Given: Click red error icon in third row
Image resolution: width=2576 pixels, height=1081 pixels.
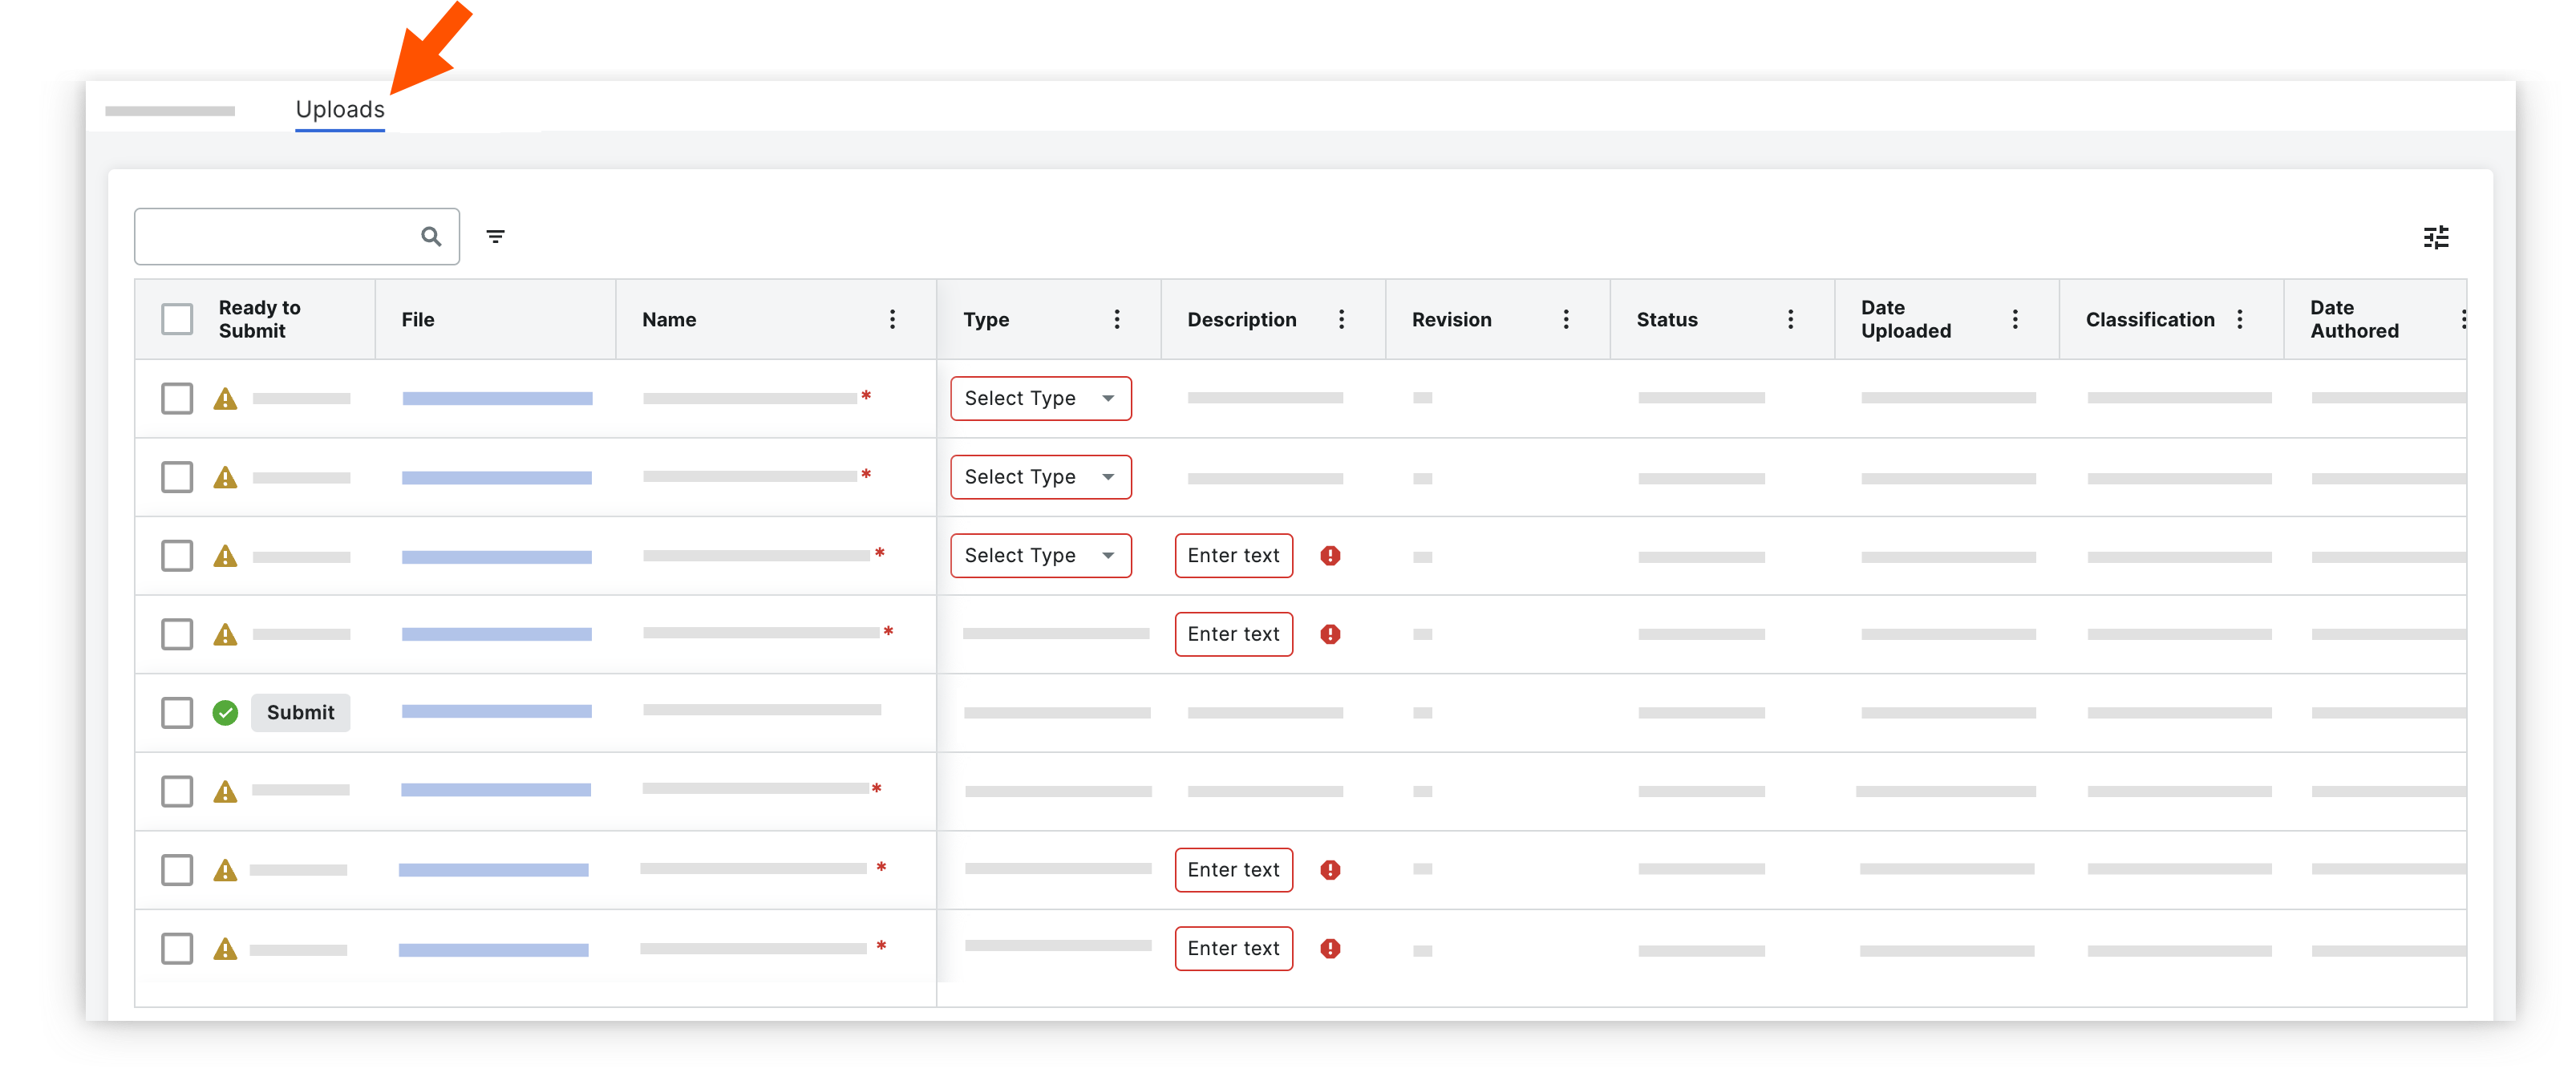Looking at the screenshot, I should coord(1329,556).
